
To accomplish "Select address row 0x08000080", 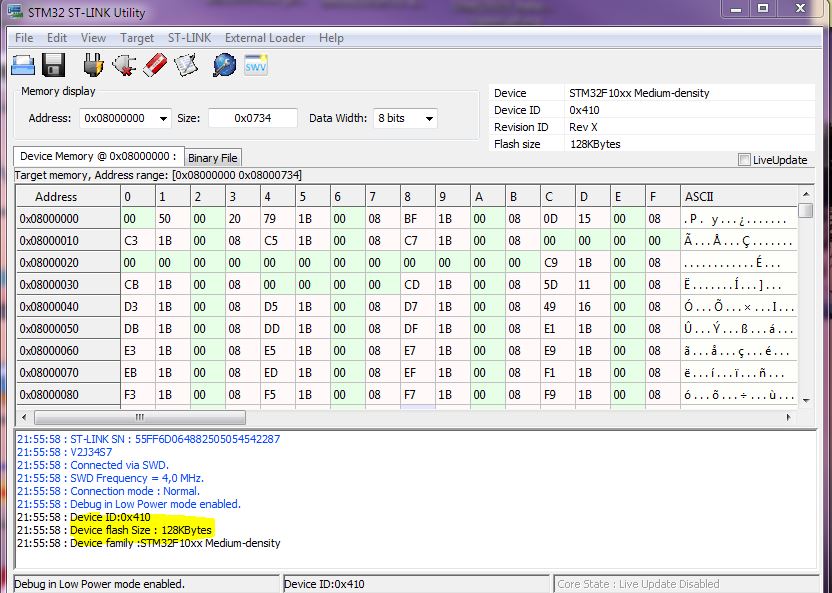I will [68, 395].
